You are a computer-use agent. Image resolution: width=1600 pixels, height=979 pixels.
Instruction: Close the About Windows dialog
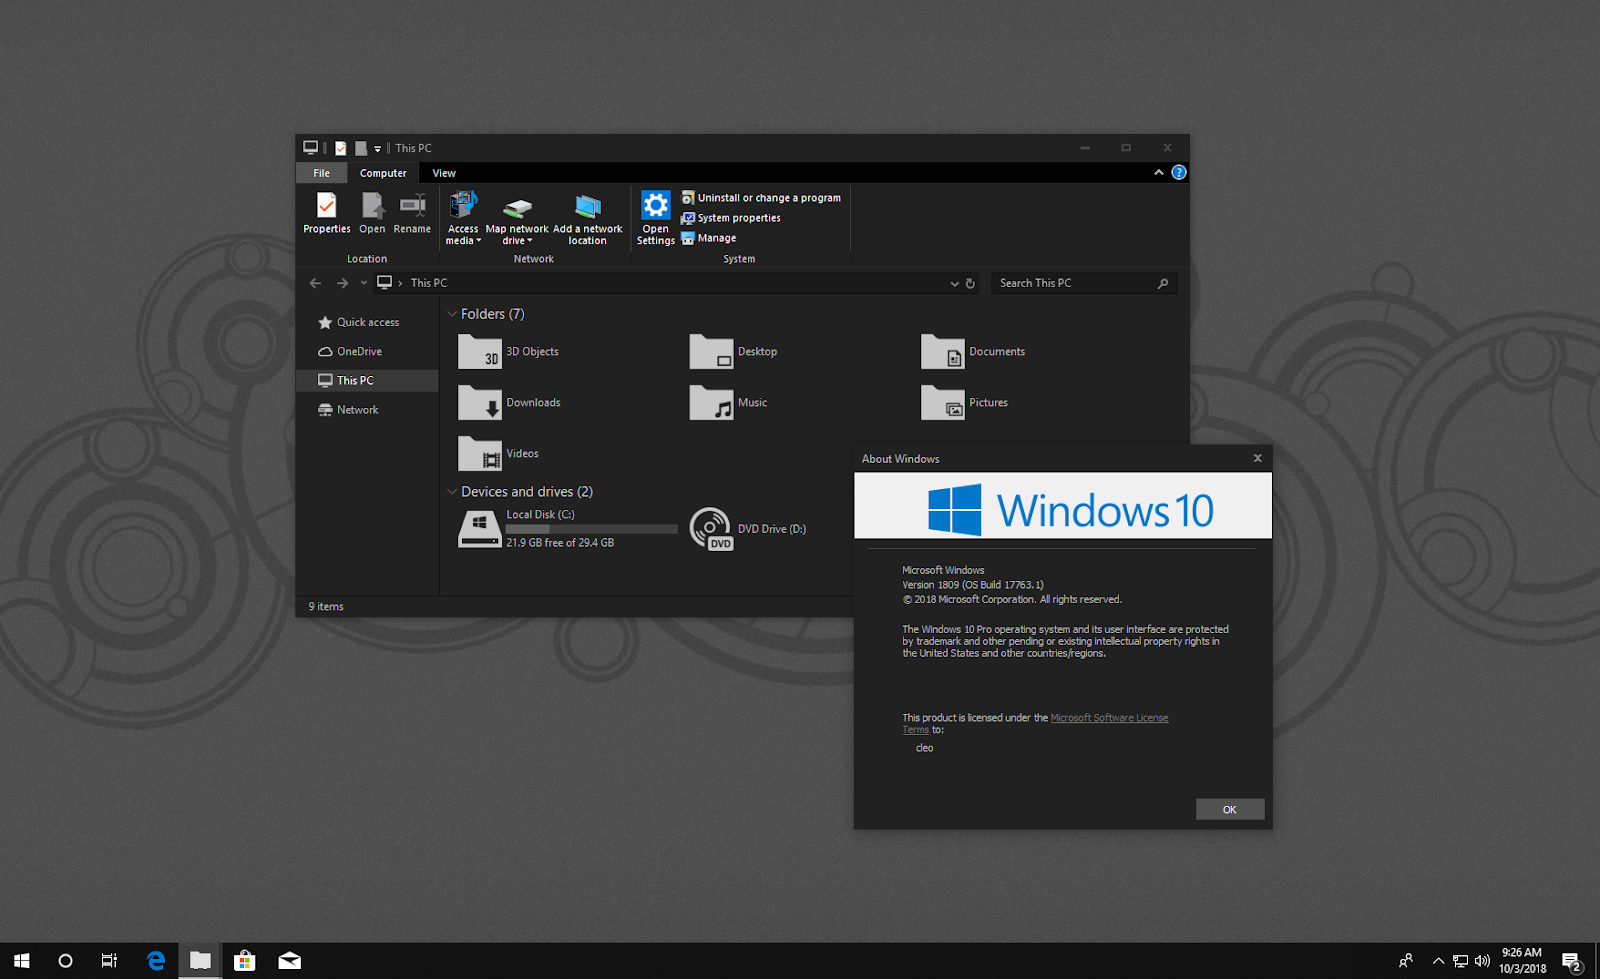[1257, 458]
